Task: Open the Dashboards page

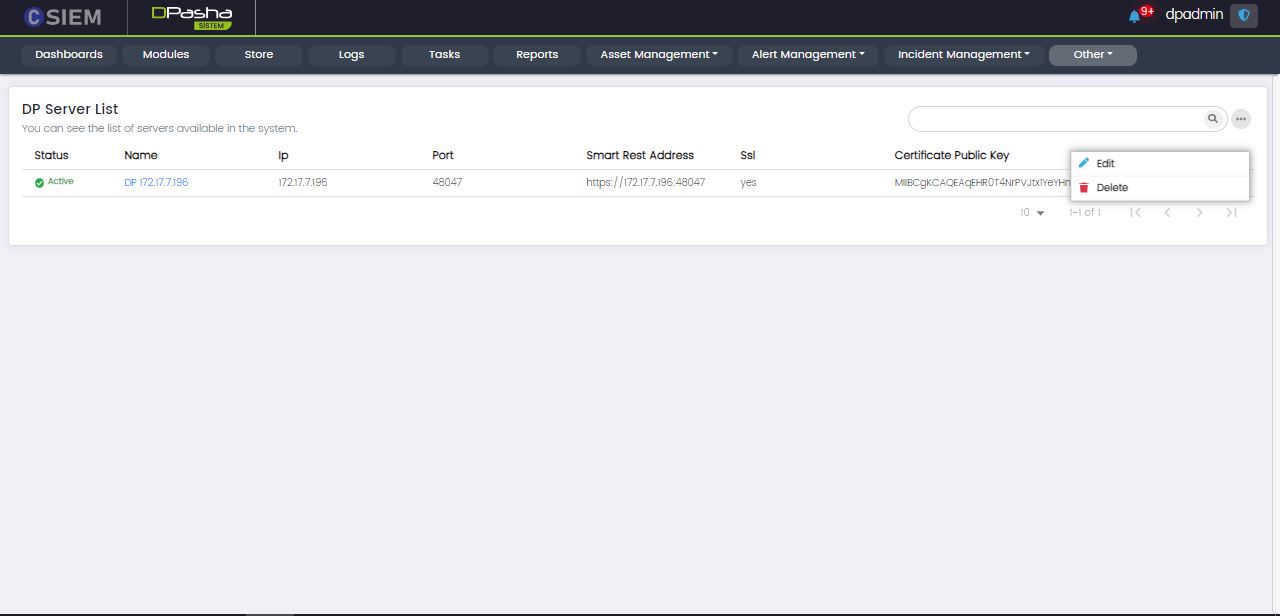Action: [x=69, y=55]
